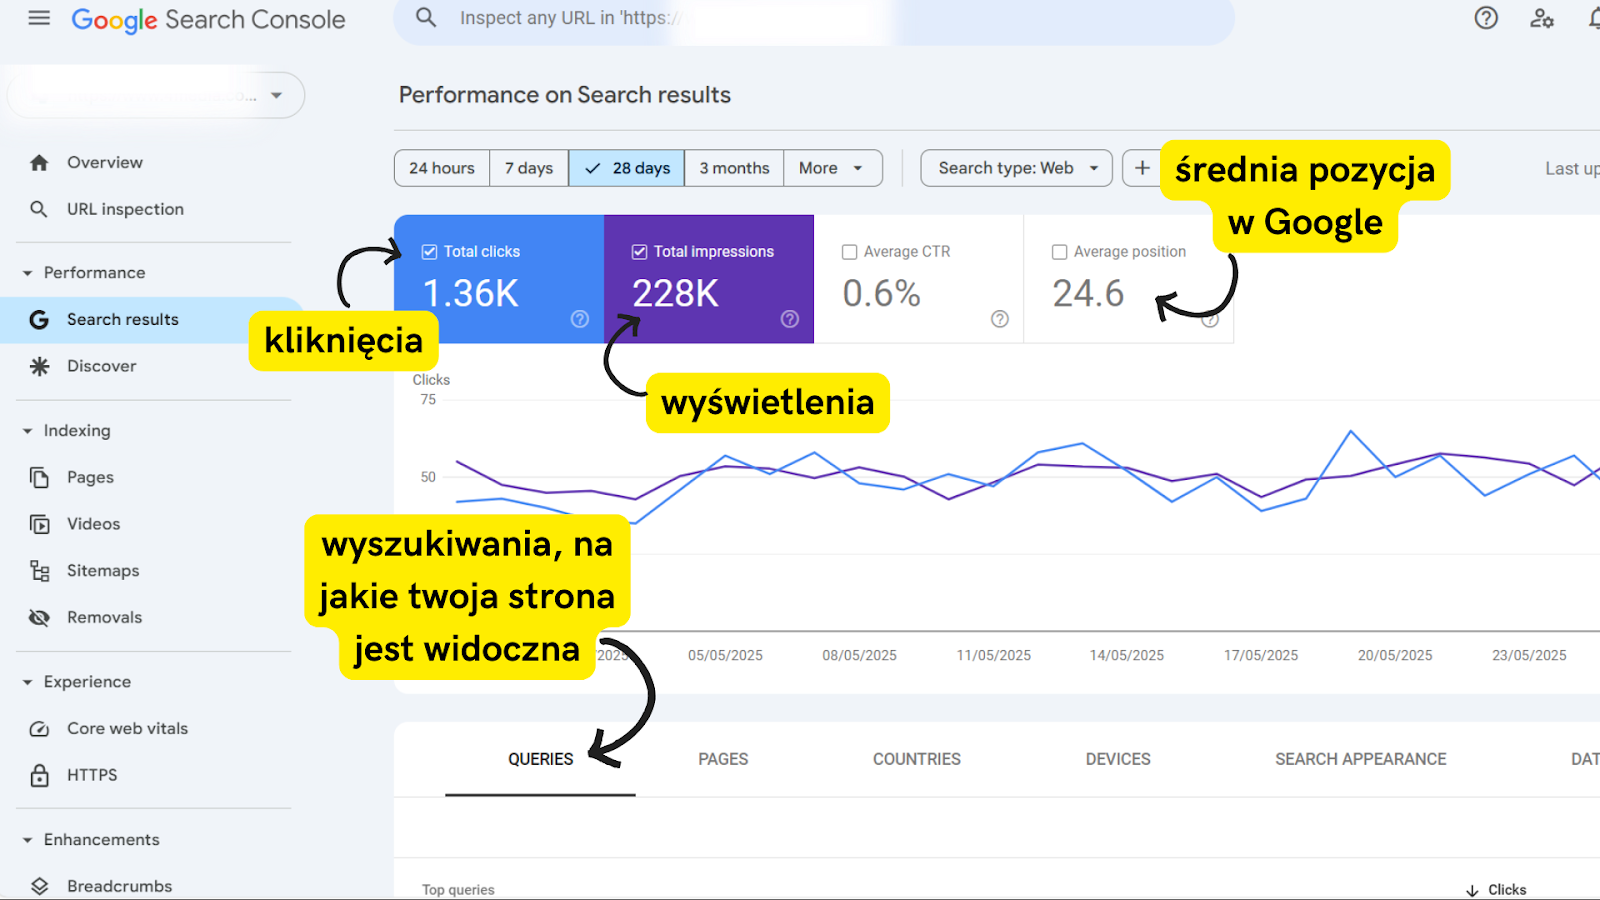Open the Help question mark icon
This screenshot has width=1600, height=900.
[x=1486, y=18]
